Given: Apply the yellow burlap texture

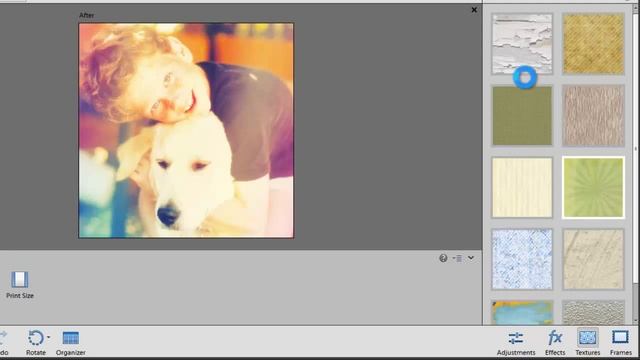Looking at the screenshot, I should 593,44.
